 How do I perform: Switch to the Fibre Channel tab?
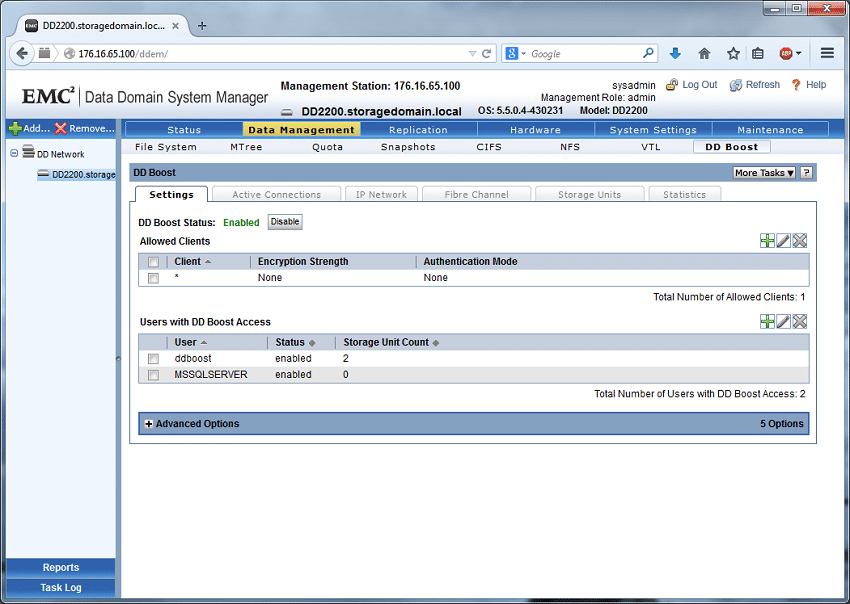click(x=476, y=194)
